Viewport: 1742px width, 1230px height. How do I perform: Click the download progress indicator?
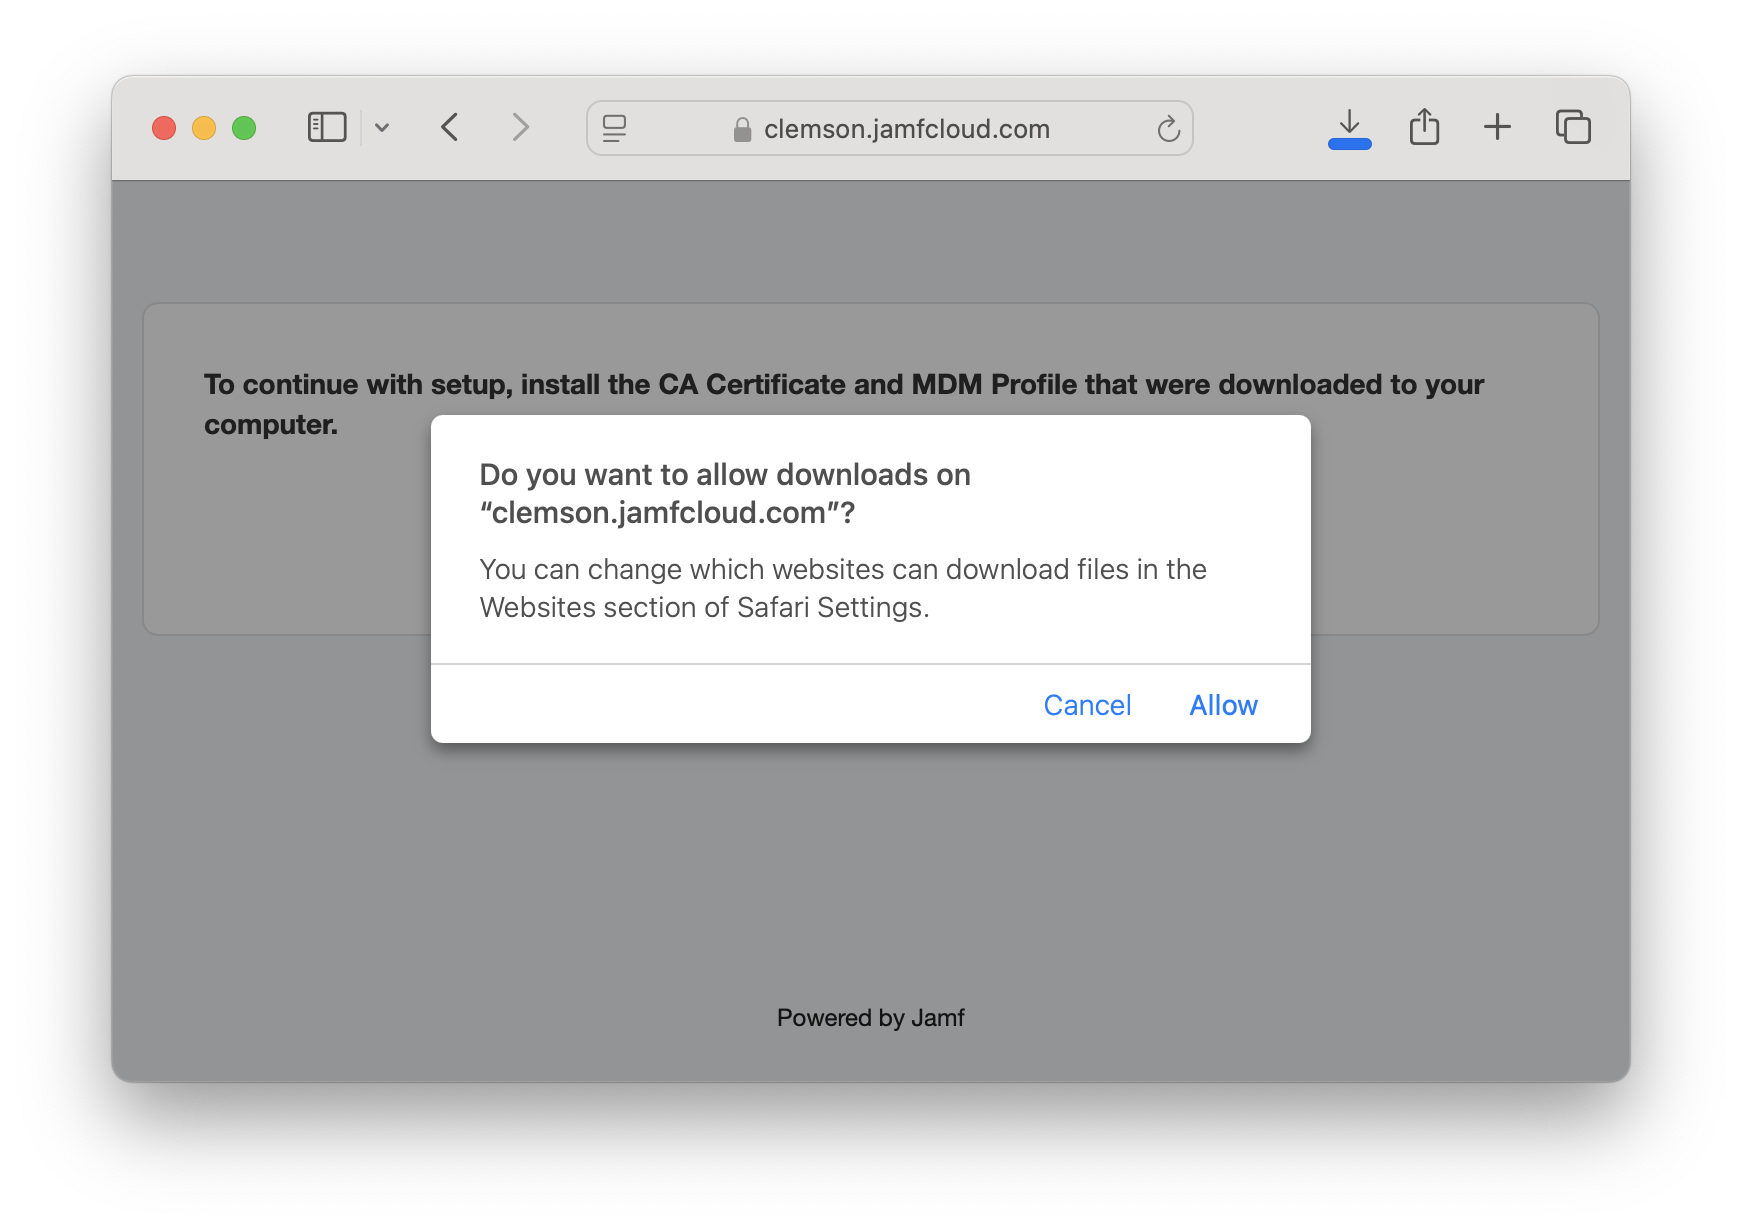[x=1349, y=142]
